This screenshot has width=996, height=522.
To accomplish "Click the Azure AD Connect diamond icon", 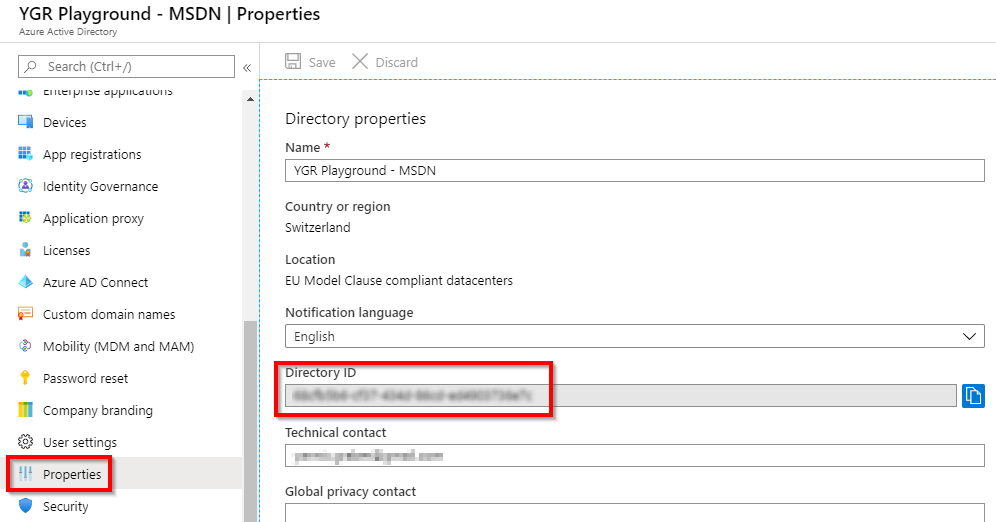I will click(x=25, y=282).
